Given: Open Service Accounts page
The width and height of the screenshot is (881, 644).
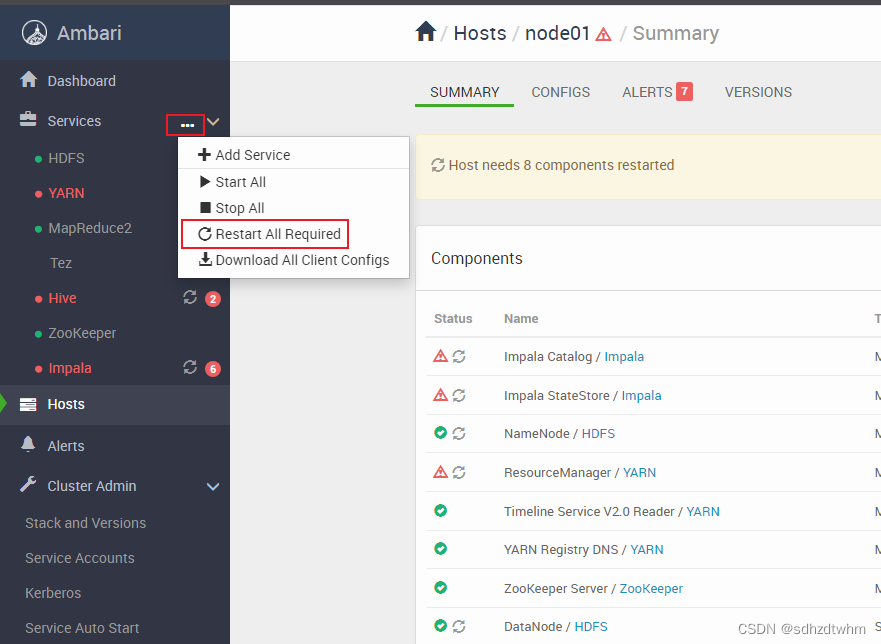Looking at the screenshot, I should coord(80,558).
